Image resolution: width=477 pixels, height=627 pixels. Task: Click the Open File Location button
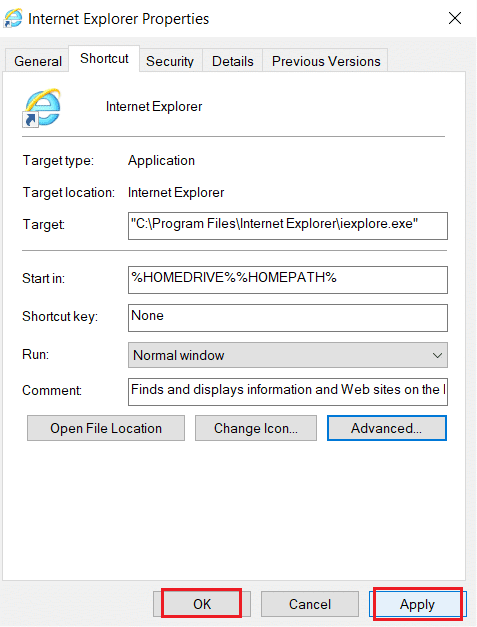pyautogui.click(x=106, y=428)
